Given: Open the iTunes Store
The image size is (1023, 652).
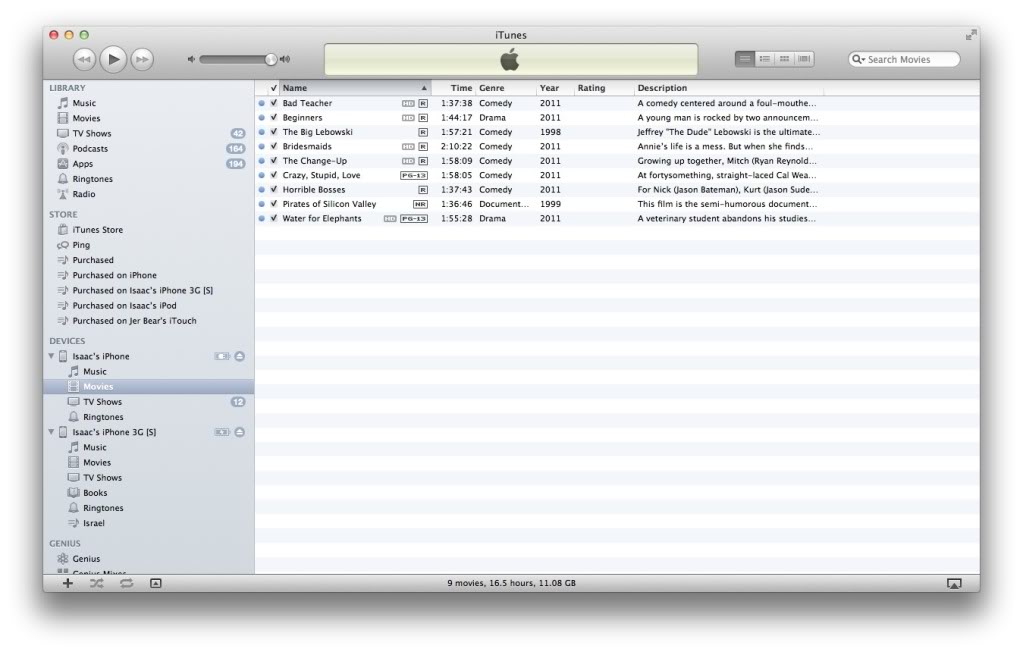Looking at the screenshot, I should pyautogui.click(x=97, y=230).
